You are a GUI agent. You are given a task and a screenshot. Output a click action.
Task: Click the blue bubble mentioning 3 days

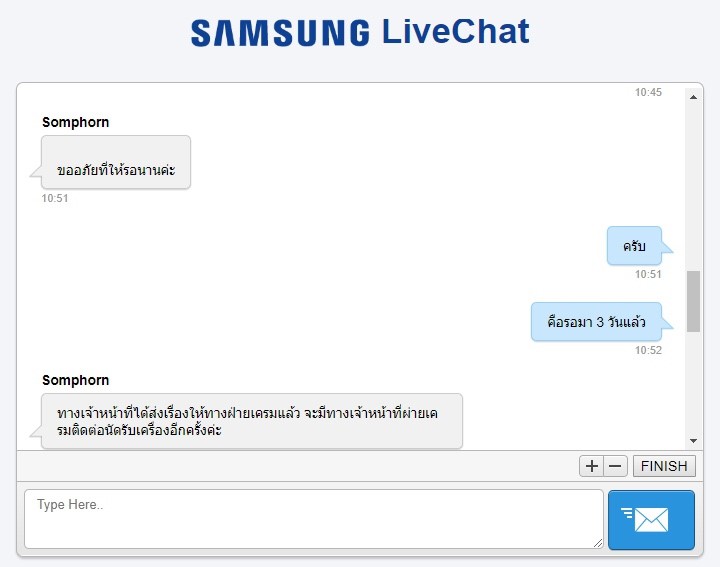pos(596,322)
